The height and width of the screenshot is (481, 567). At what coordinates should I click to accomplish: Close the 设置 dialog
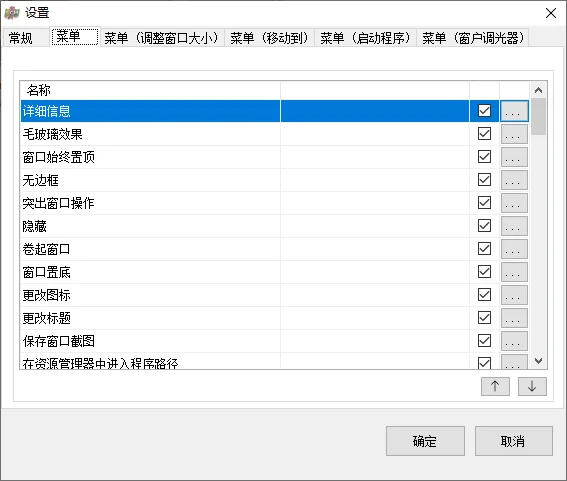click(551, 13)
